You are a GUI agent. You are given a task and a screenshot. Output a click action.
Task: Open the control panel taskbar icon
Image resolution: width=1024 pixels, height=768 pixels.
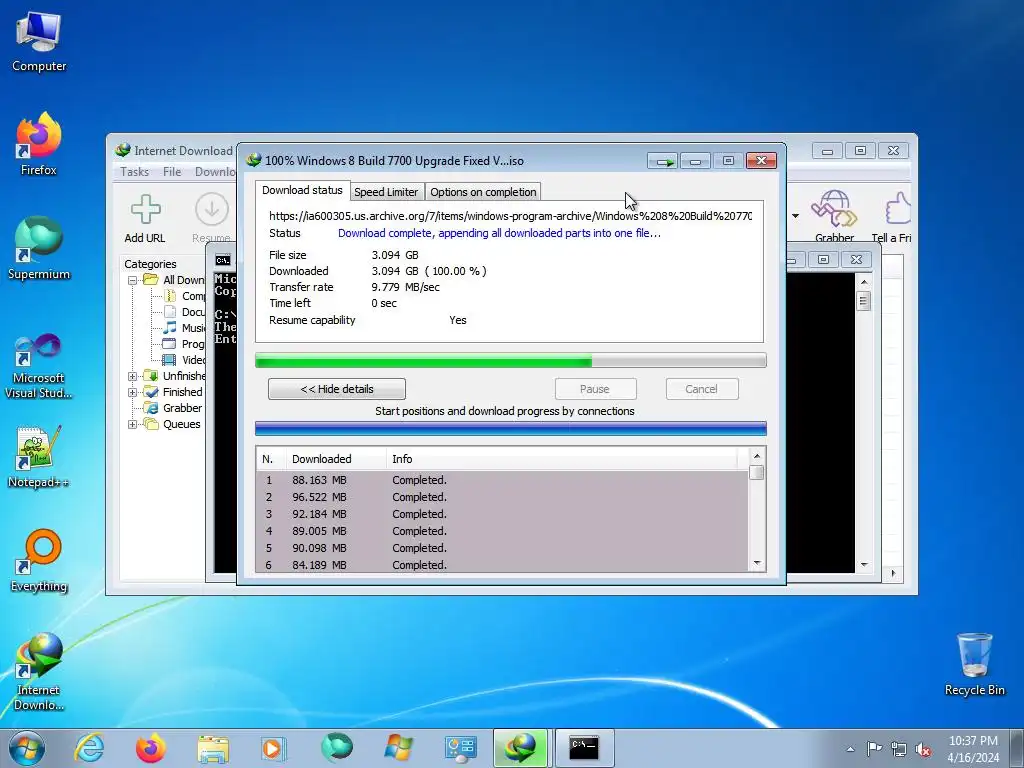pyautogui.click(x=460, y=748)
